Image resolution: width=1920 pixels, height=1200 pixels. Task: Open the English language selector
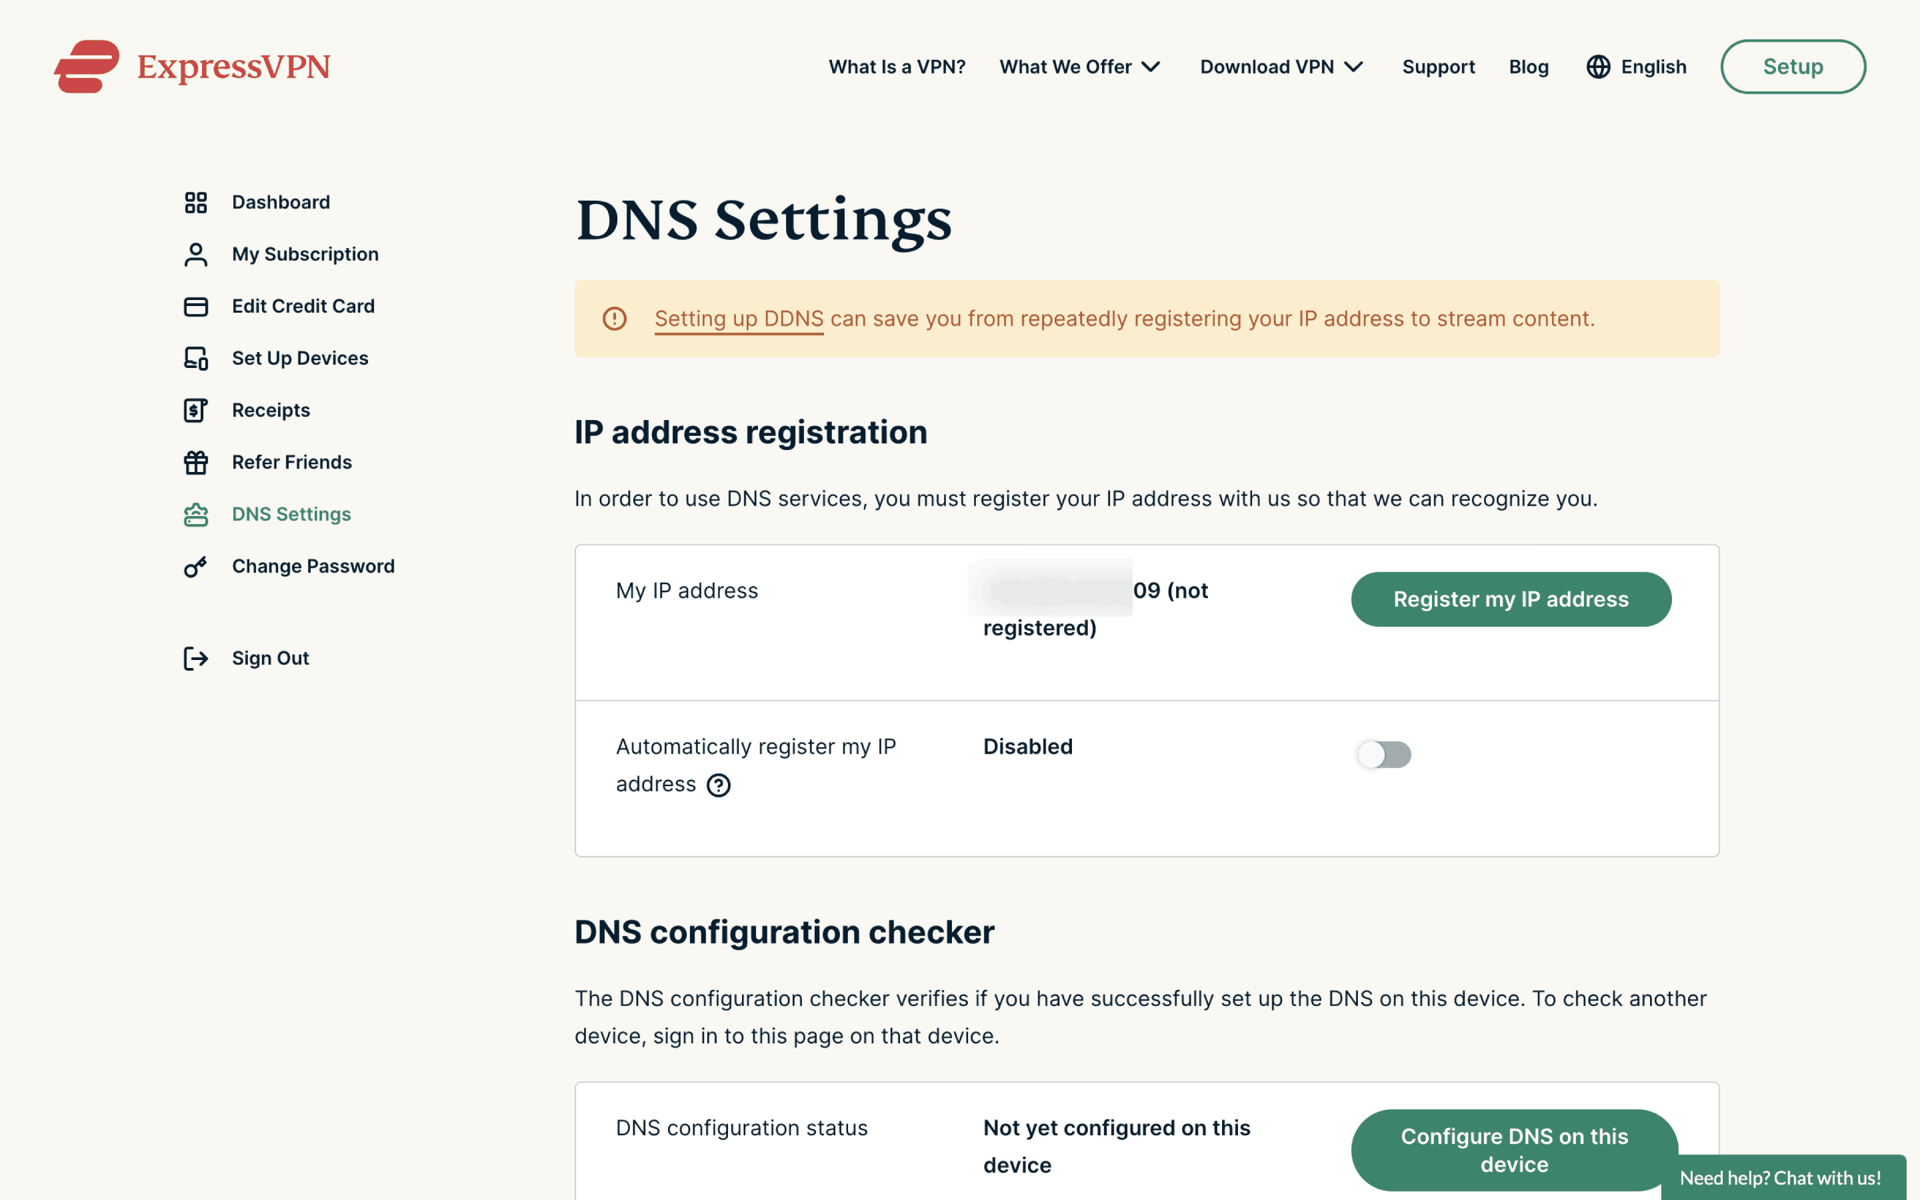click(x=1637, y=67)
